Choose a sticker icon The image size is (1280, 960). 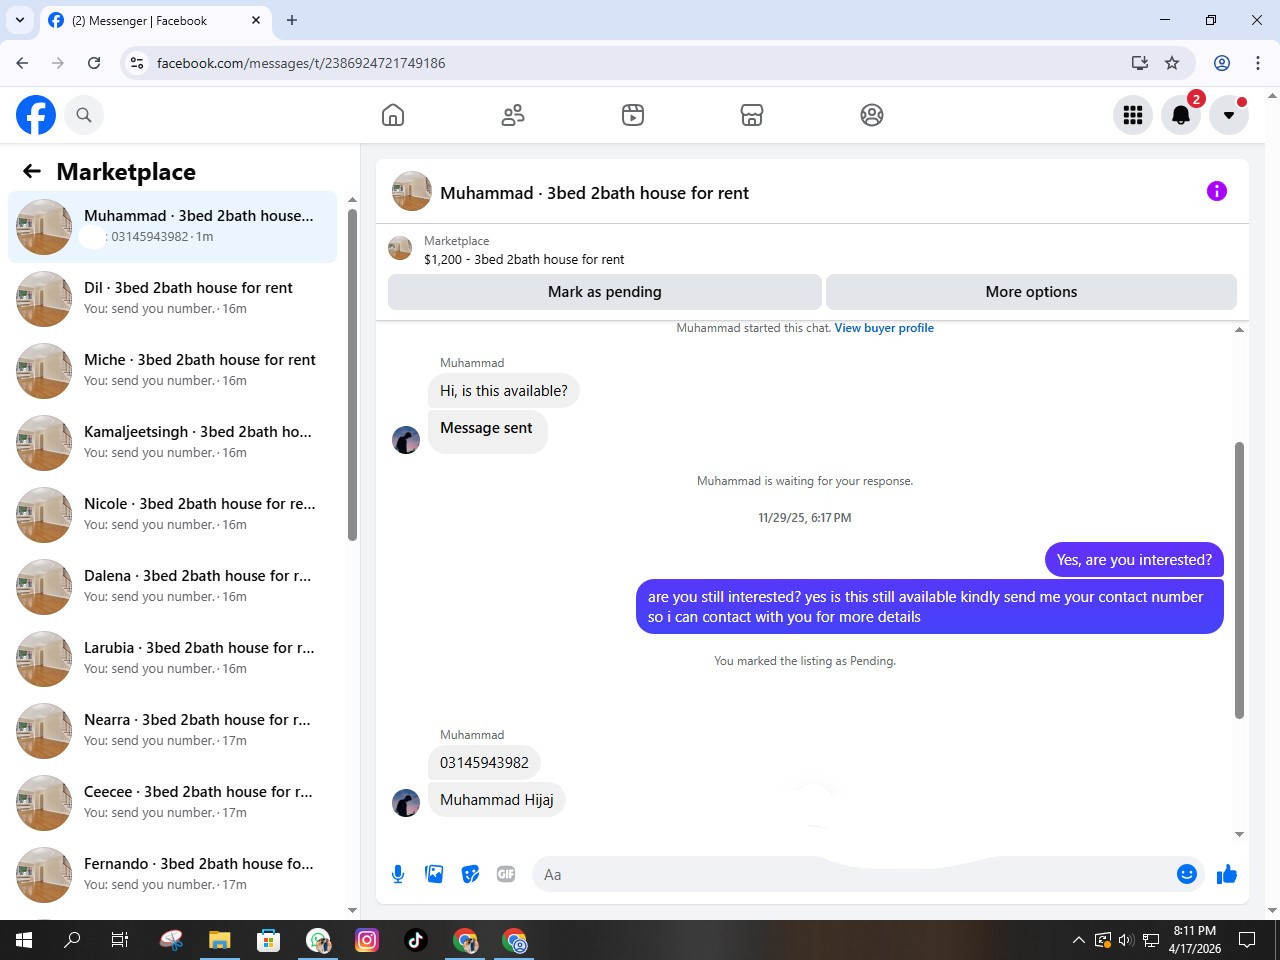click(470, 874)
